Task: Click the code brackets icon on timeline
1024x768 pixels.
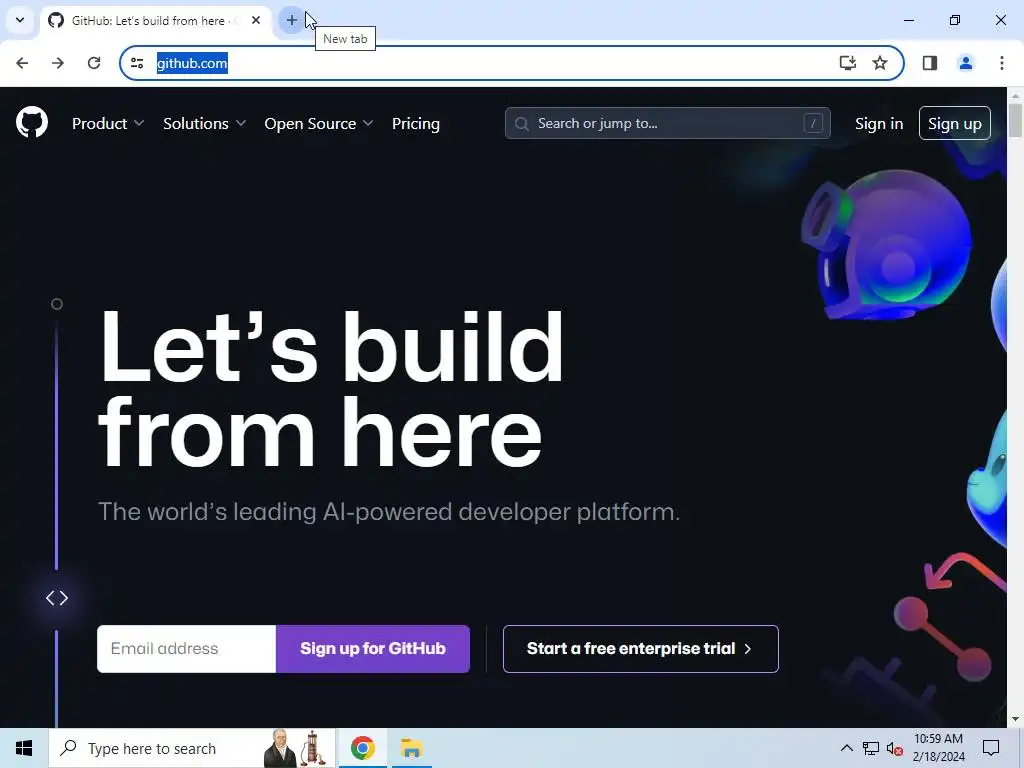Action: click(57, 598)
